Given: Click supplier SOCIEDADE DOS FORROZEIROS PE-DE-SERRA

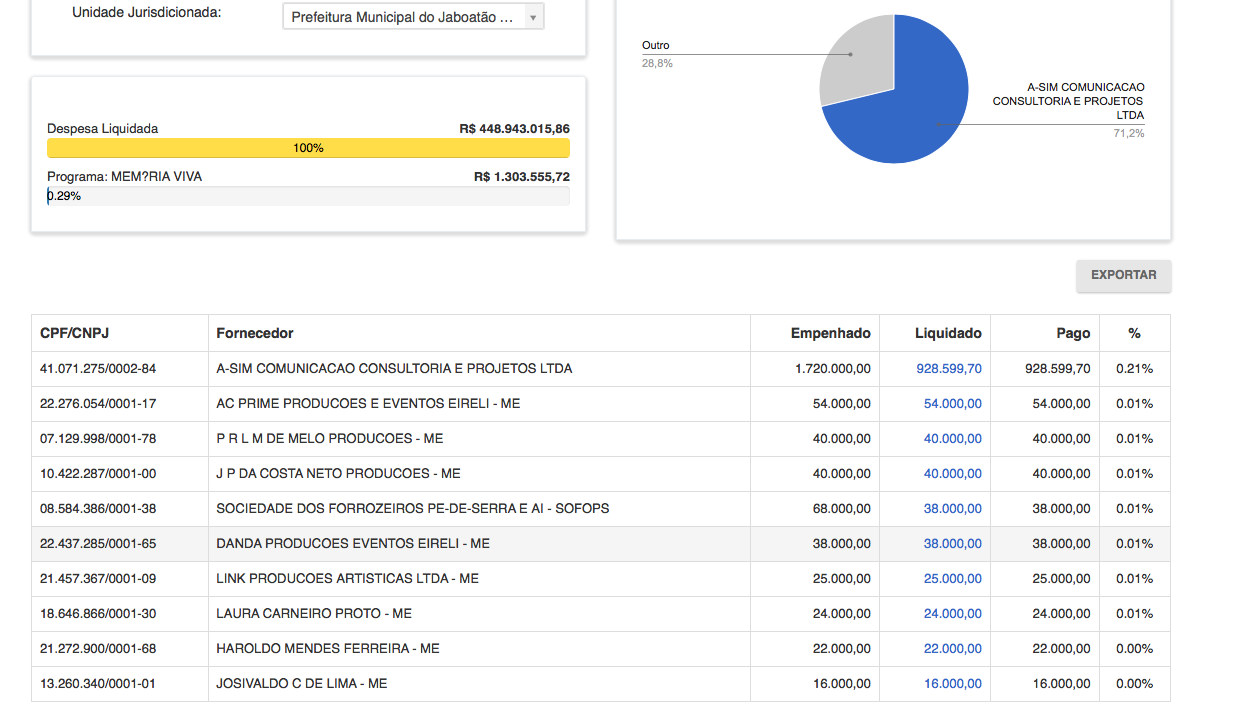Looking at the screenshot, I should tap(412, 509).
